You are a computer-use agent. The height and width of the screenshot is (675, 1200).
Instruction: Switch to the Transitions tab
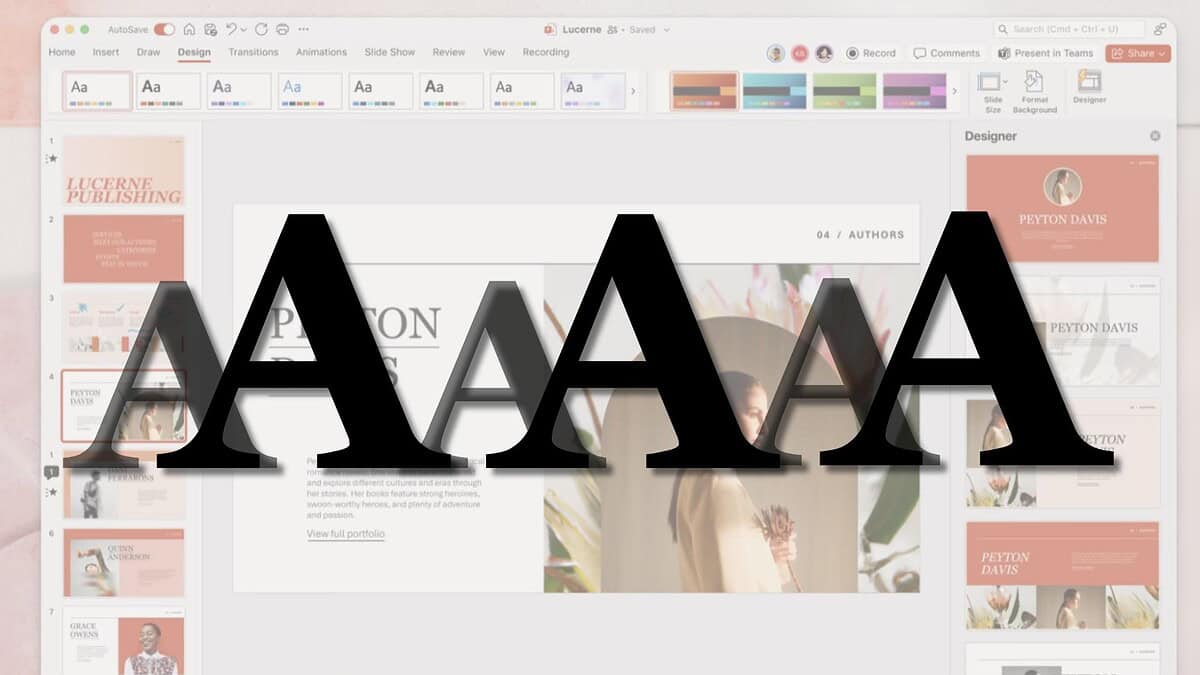(253, 52)
